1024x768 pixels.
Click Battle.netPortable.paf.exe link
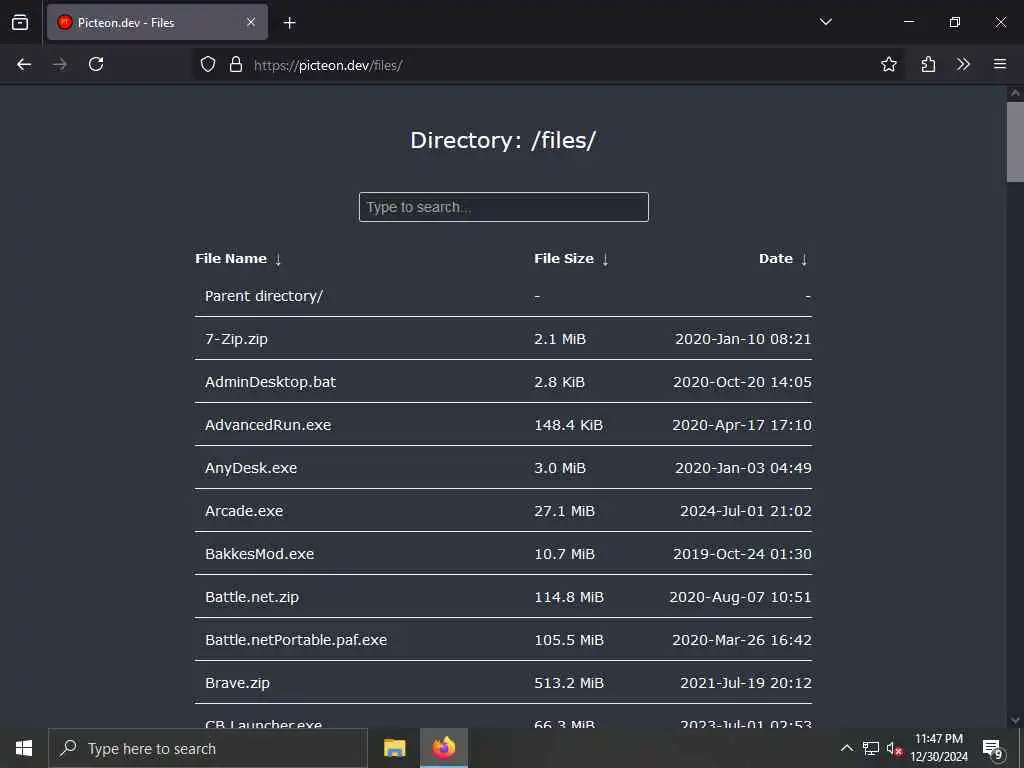pos(296,640)
